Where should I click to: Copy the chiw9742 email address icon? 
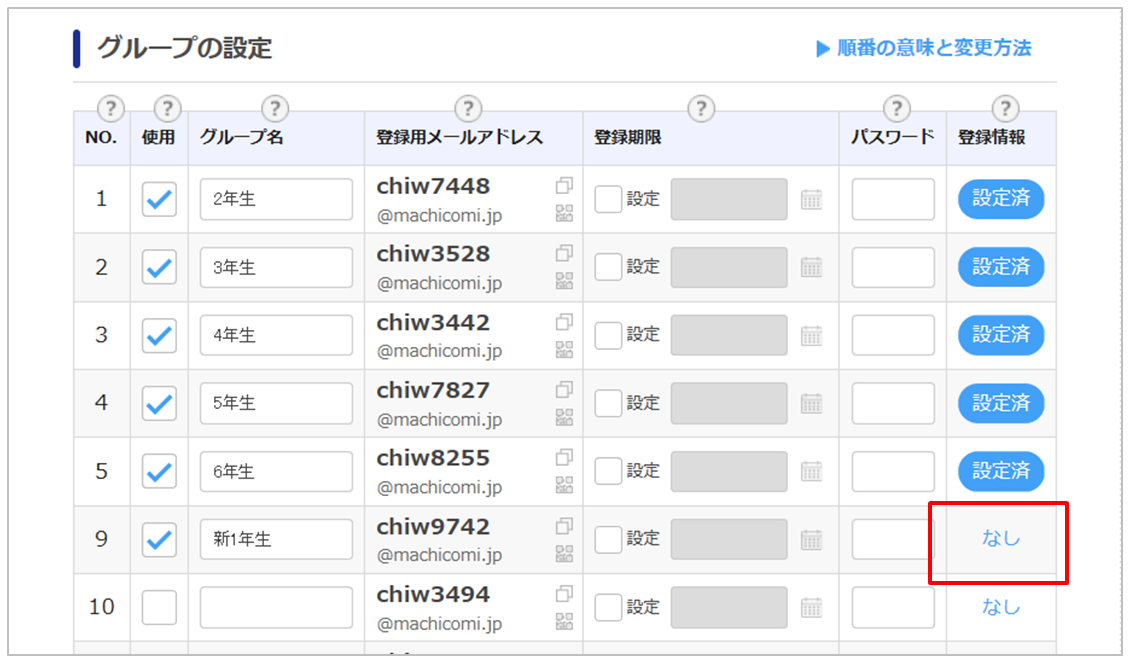click(564, 526)
